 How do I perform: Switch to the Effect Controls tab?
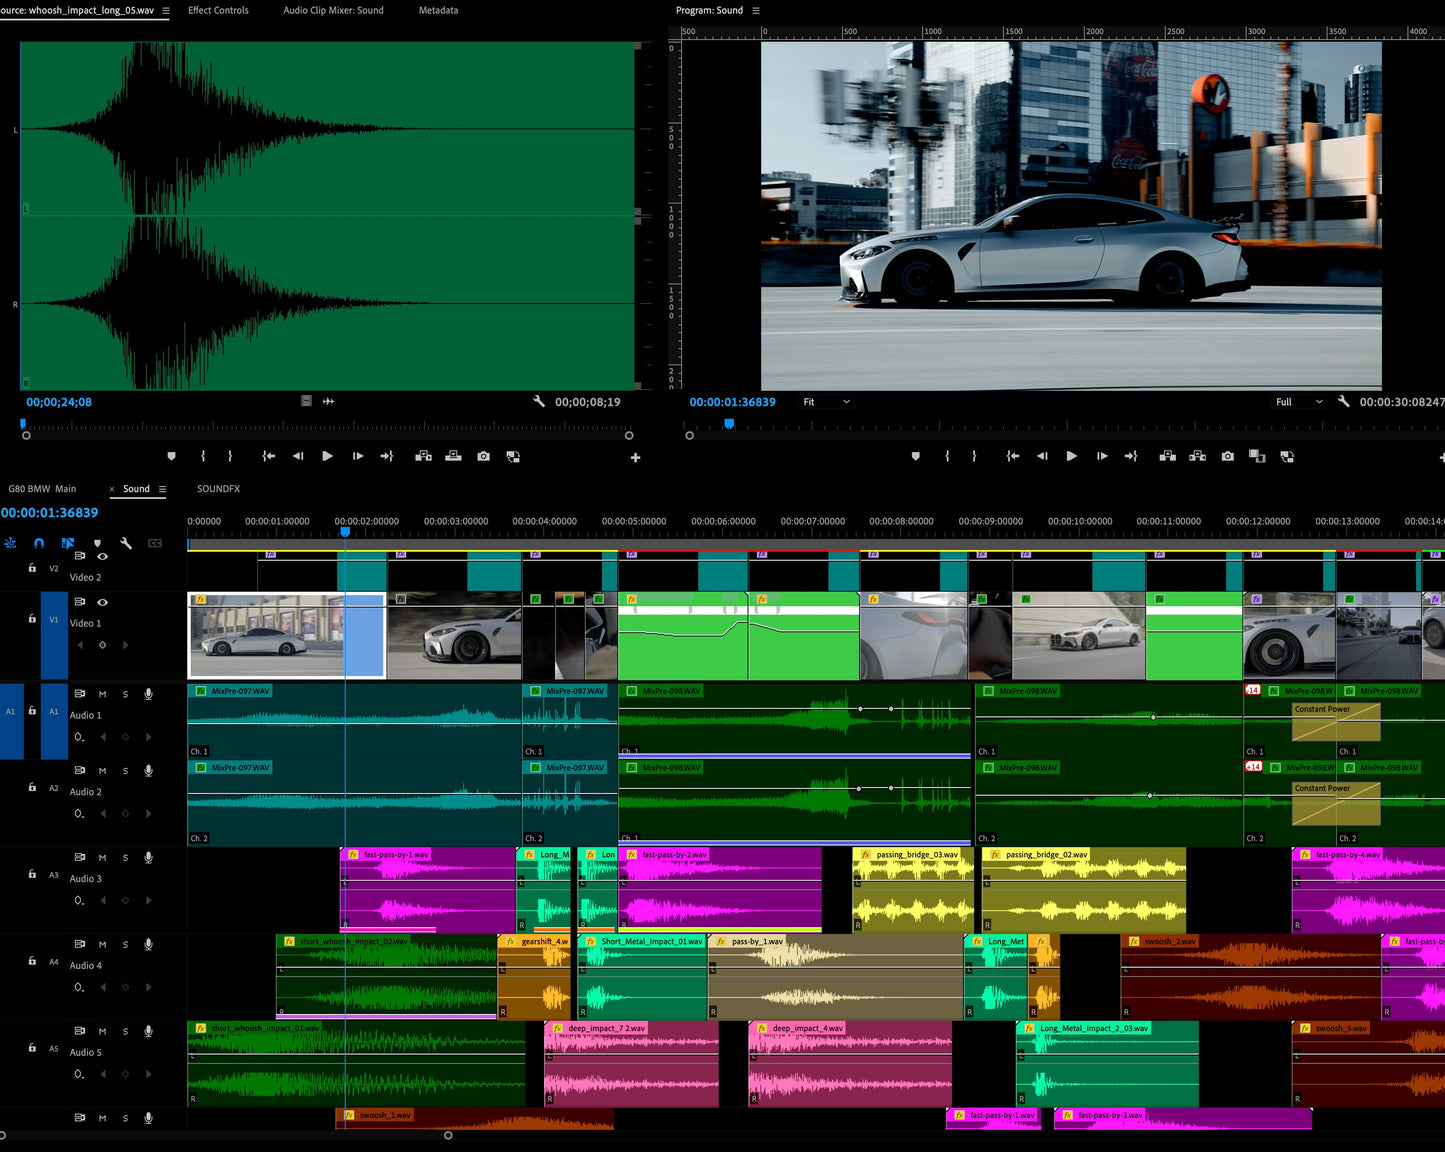[218, 10]
